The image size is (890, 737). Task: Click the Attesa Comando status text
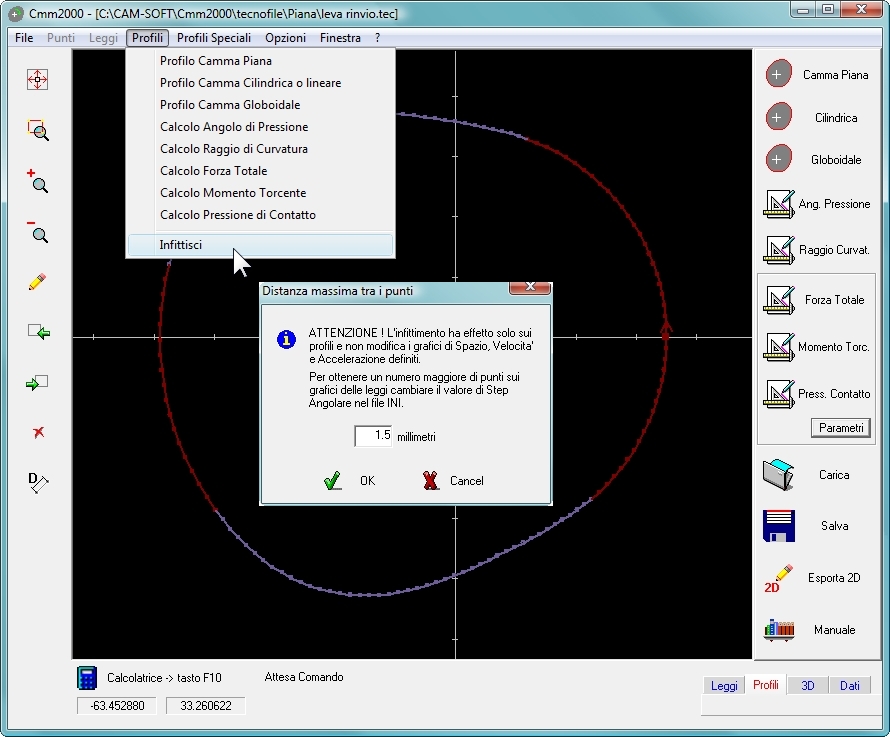[304, 677]
